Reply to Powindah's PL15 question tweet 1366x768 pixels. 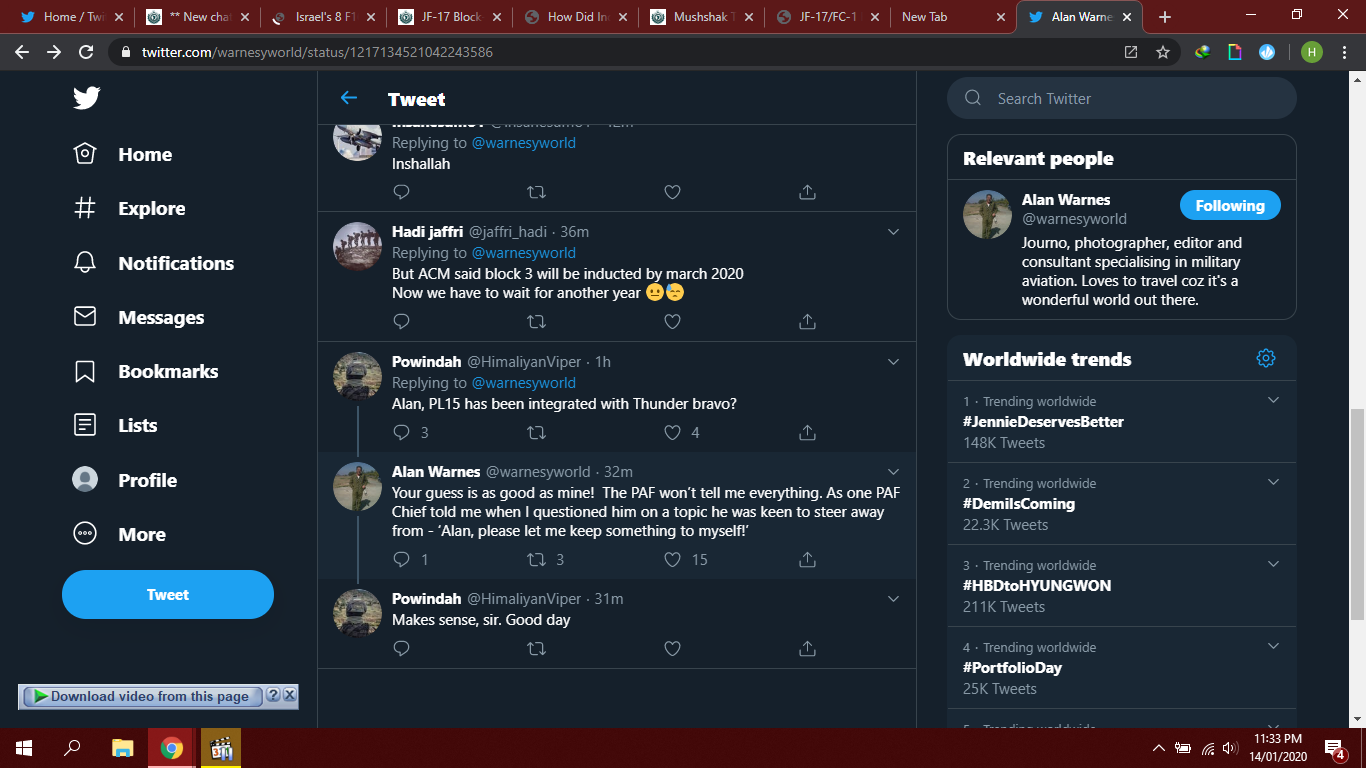(401, 432)
